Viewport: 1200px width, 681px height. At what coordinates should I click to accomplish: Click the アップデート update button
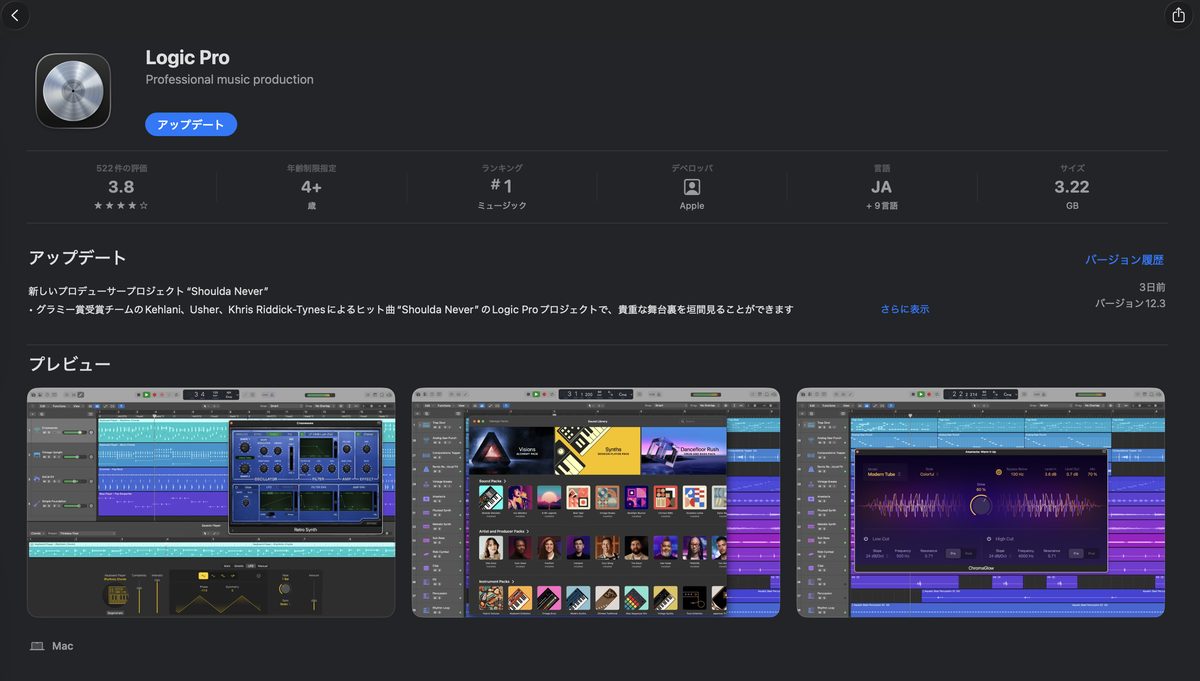pos(191,124)
